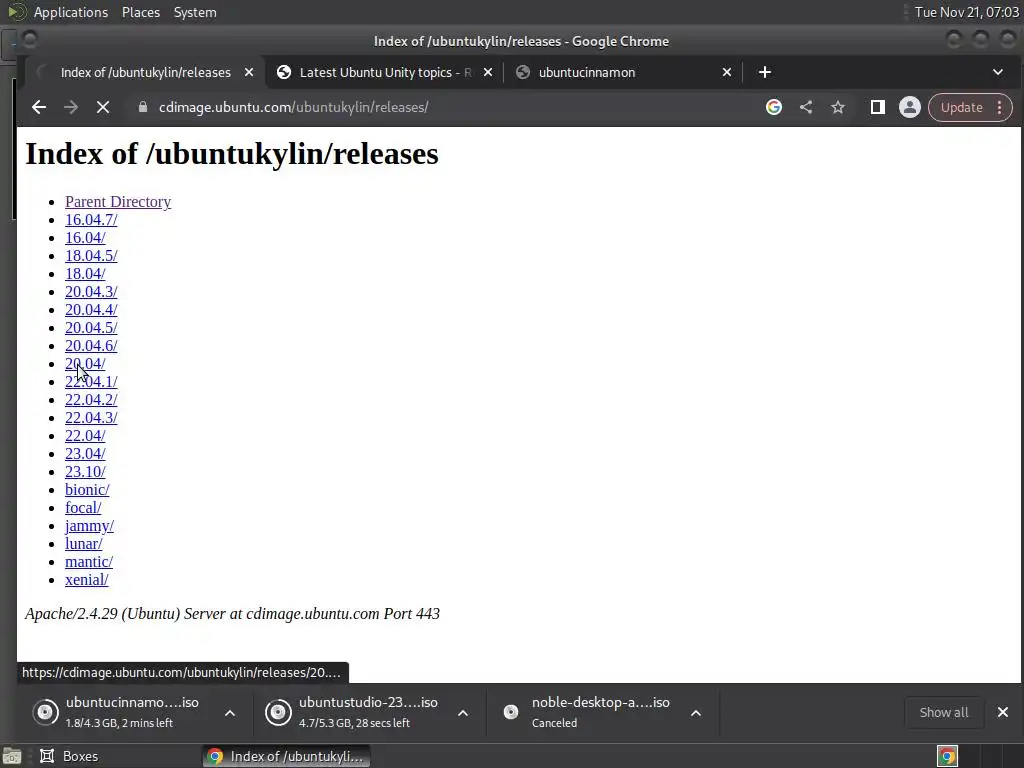
Task: Click the Boxes taskbar entry
Action: (x=69, y=756)
